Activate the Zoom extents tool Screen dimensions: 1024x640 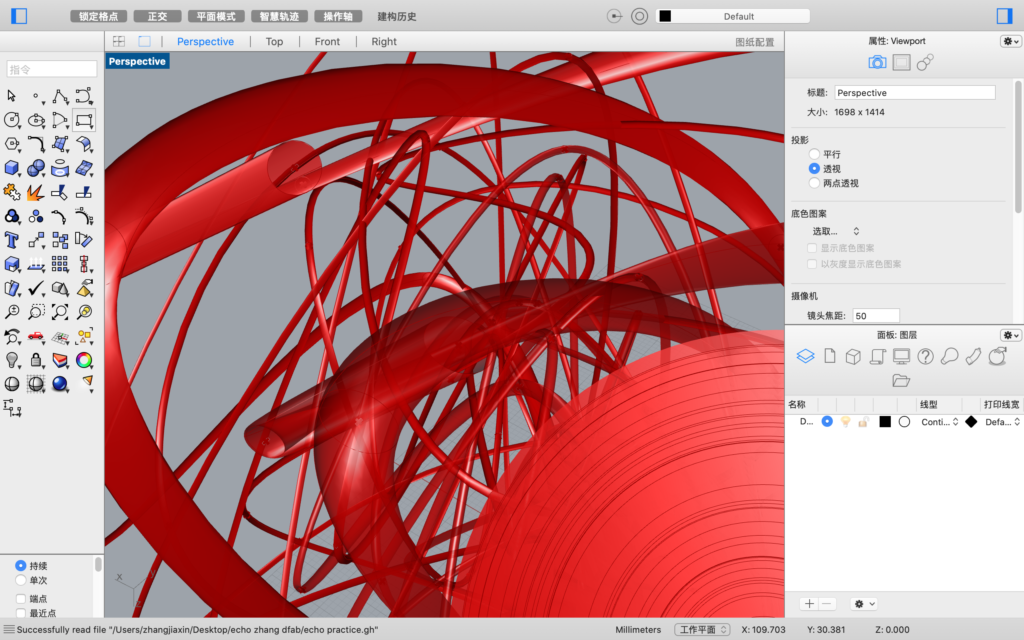pos(60,312)
